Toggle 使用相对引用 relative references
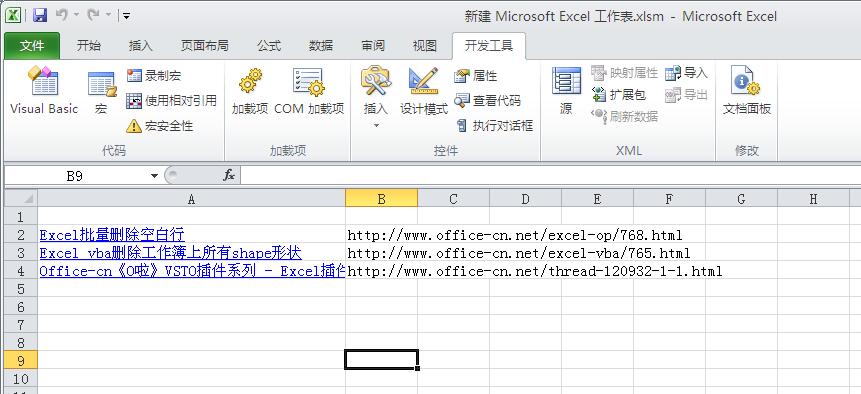 click(171, 100)
